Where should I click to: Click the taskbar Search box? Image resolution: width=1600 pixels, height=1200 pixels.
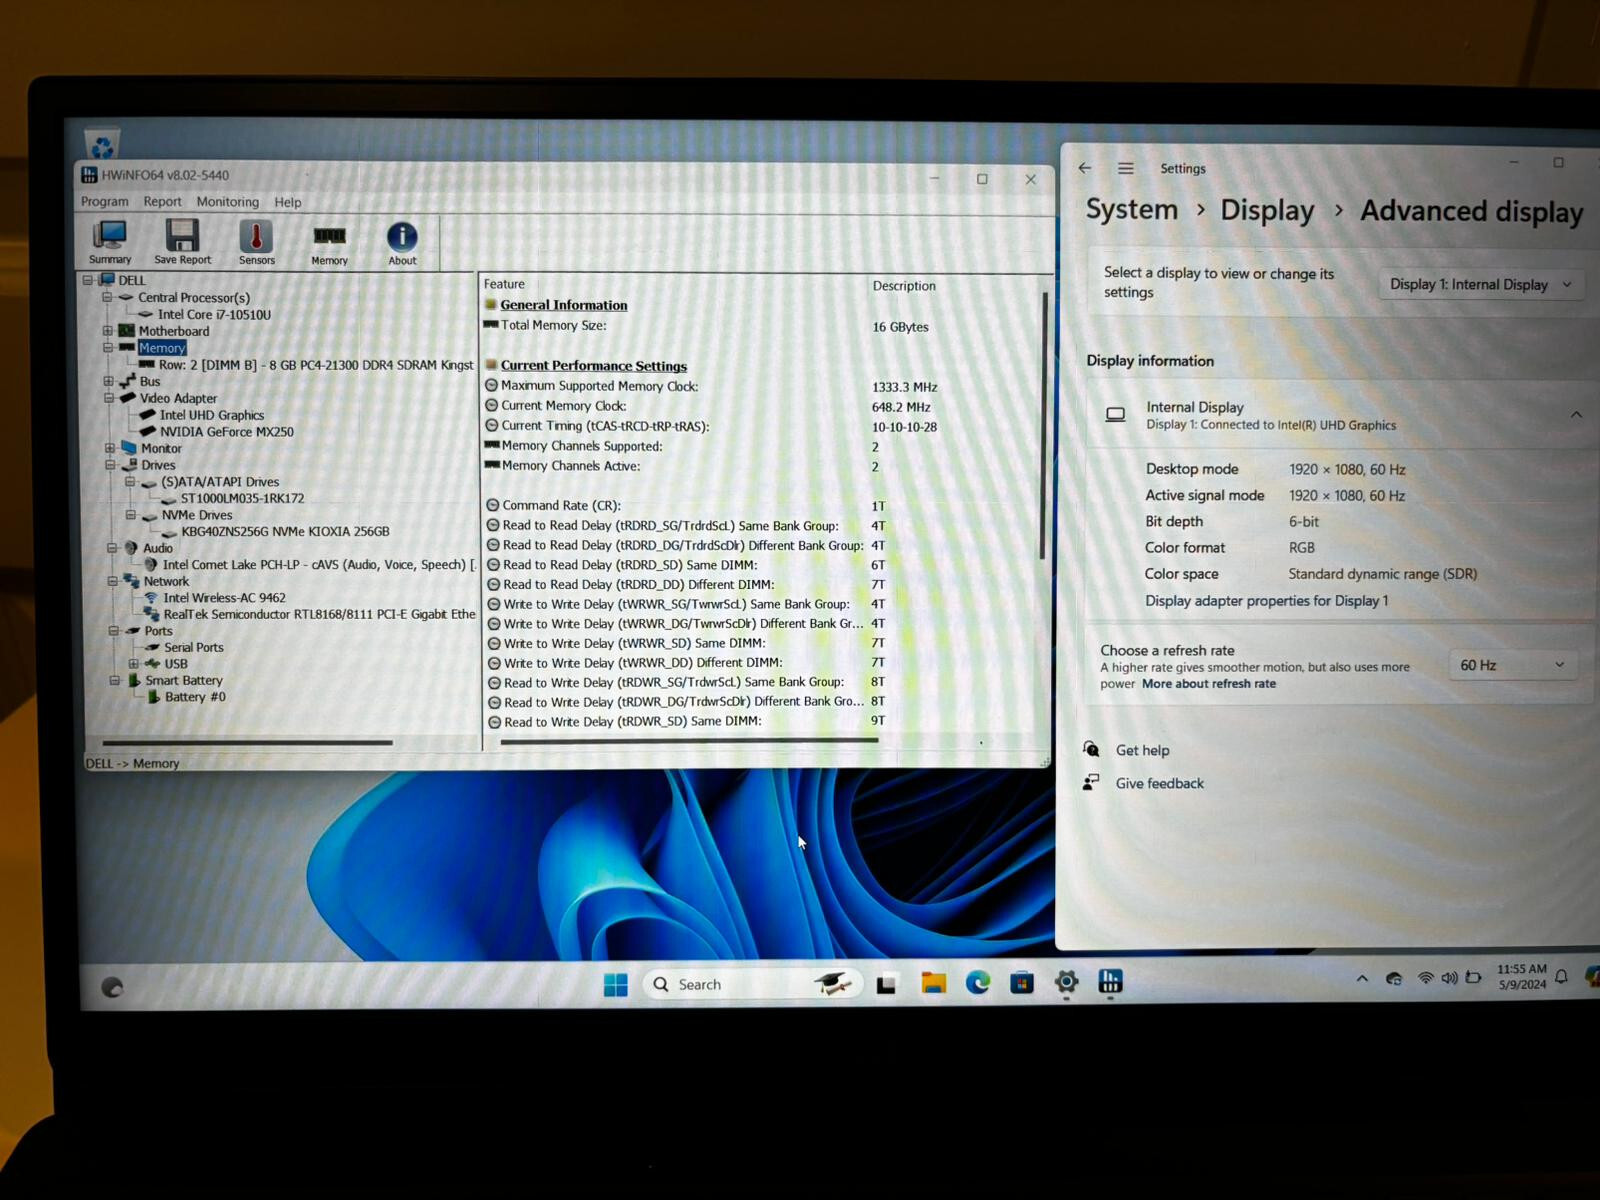(752, 985)
